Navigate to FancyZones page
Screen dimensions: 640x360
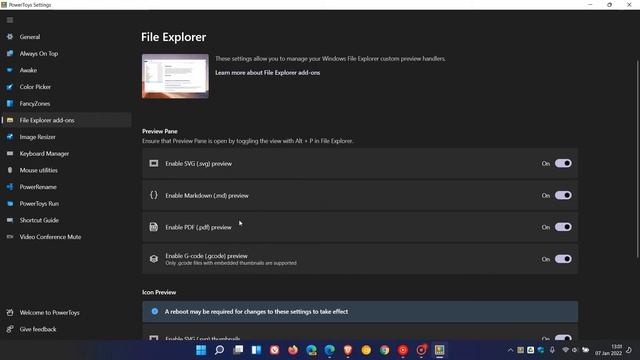point(65,104)
